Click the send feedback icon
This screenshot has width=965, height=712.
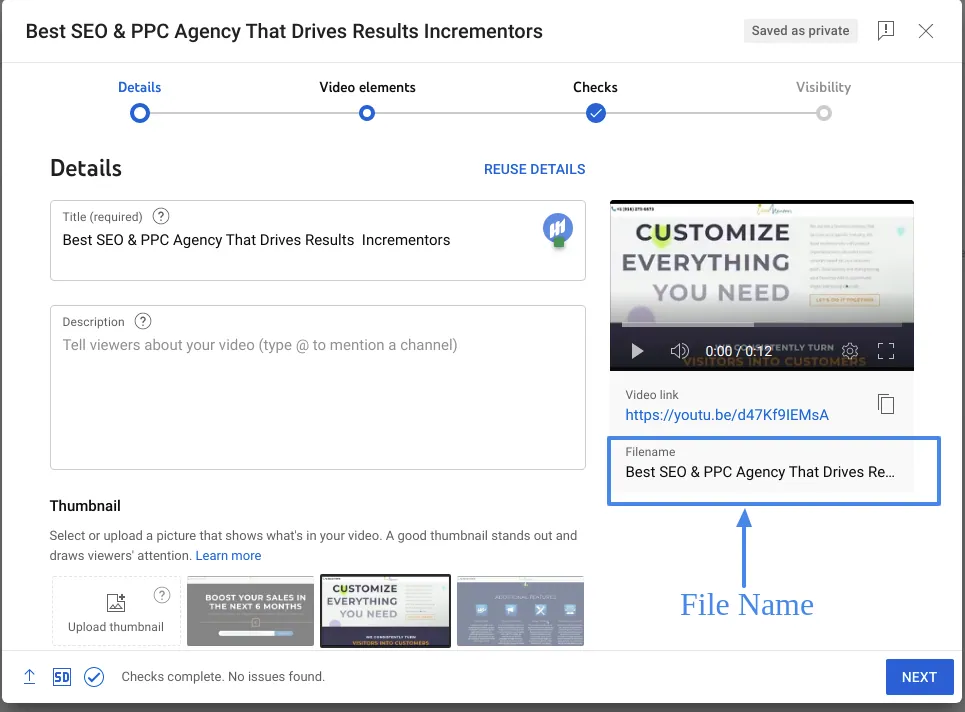886,30
